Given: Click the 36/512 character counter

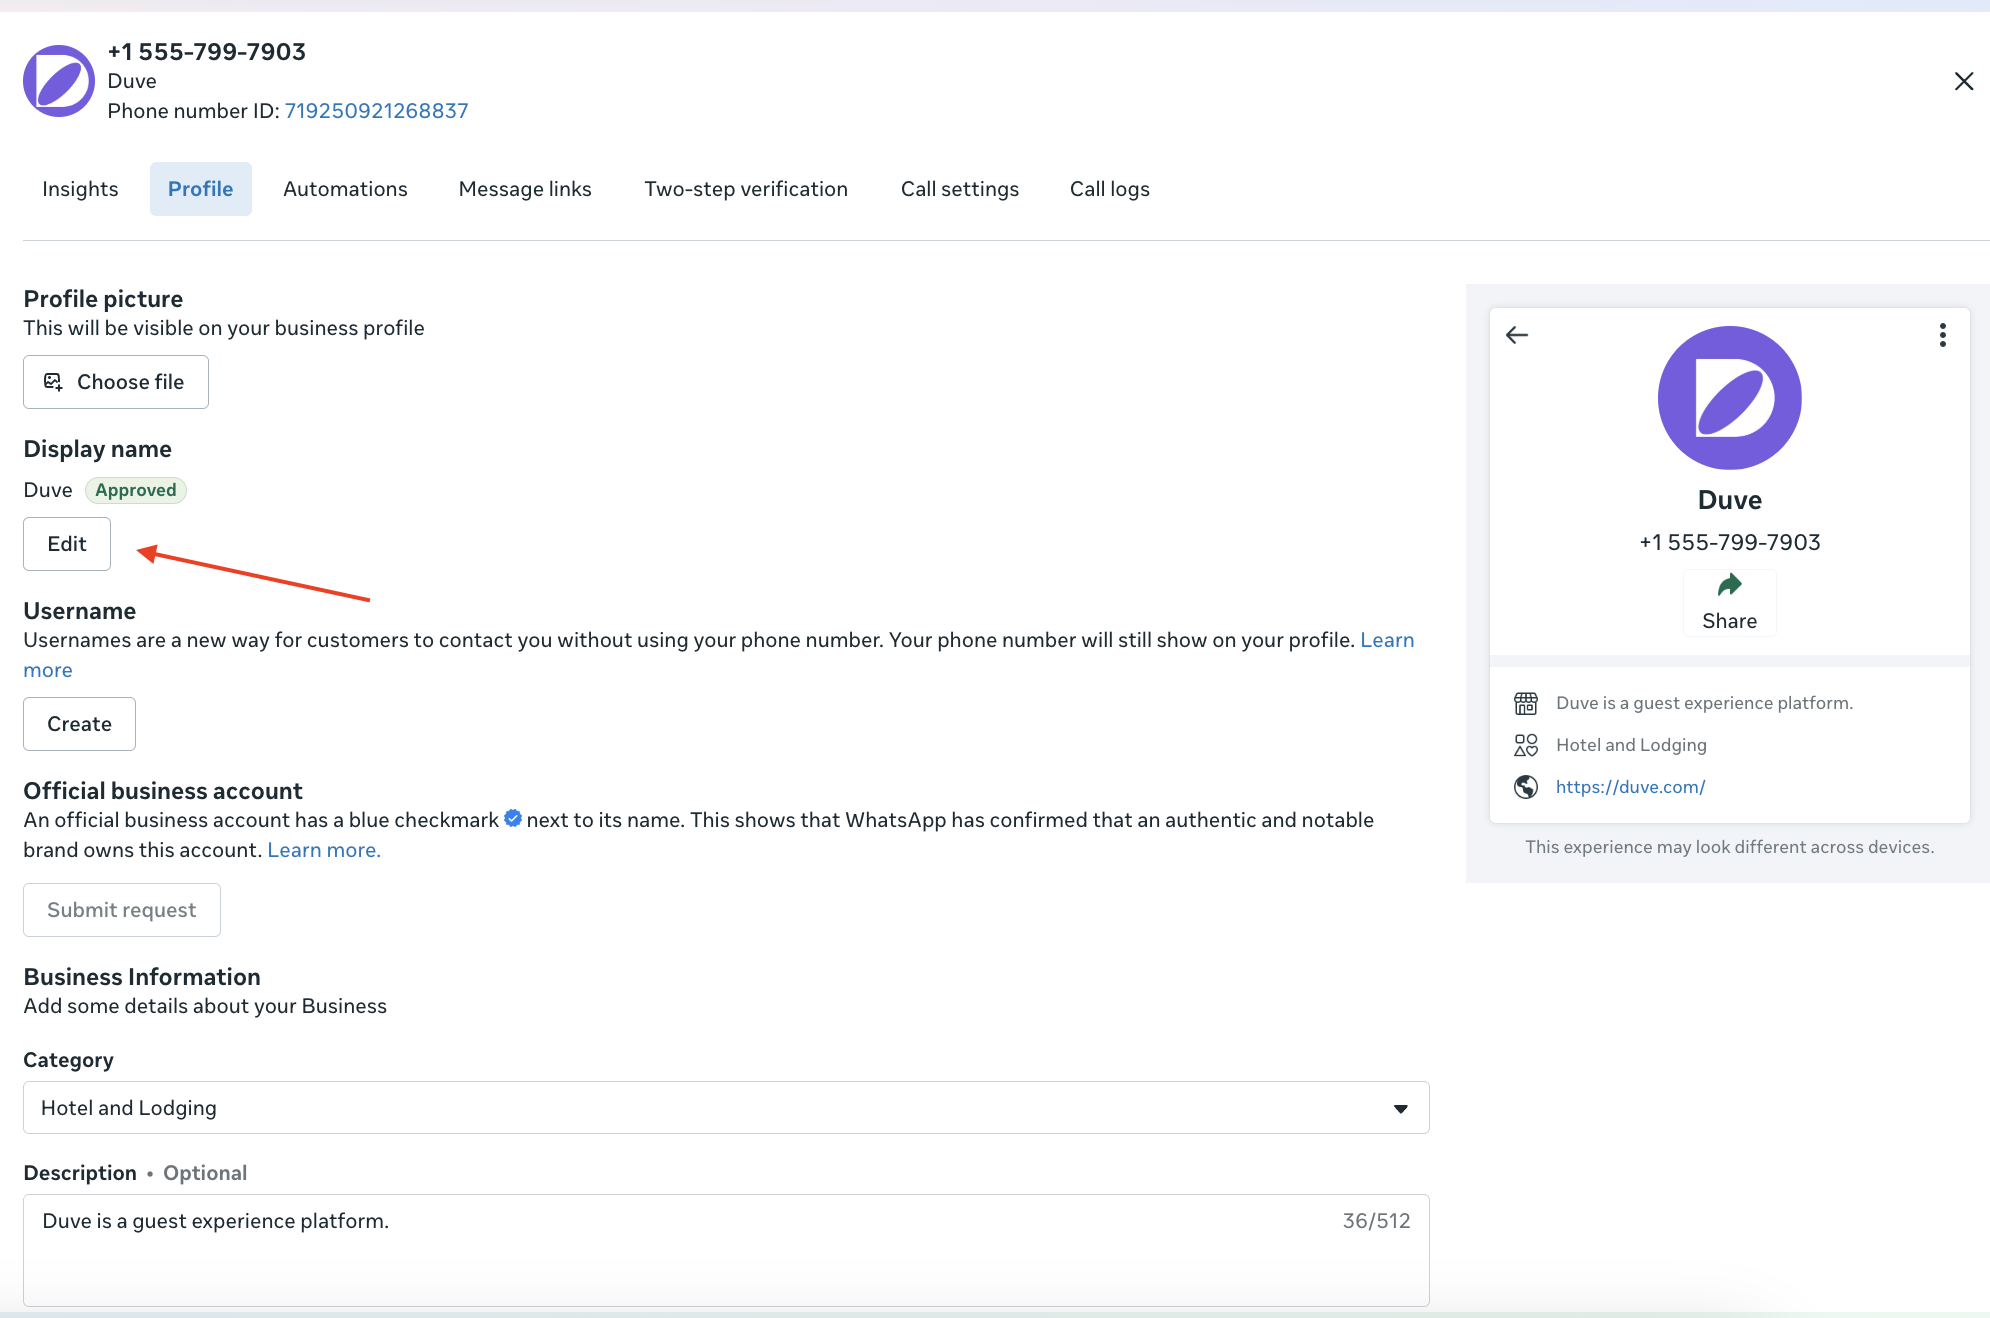Looking at the screenshot, I should pyautogui.click(x=1376, y=1221).
